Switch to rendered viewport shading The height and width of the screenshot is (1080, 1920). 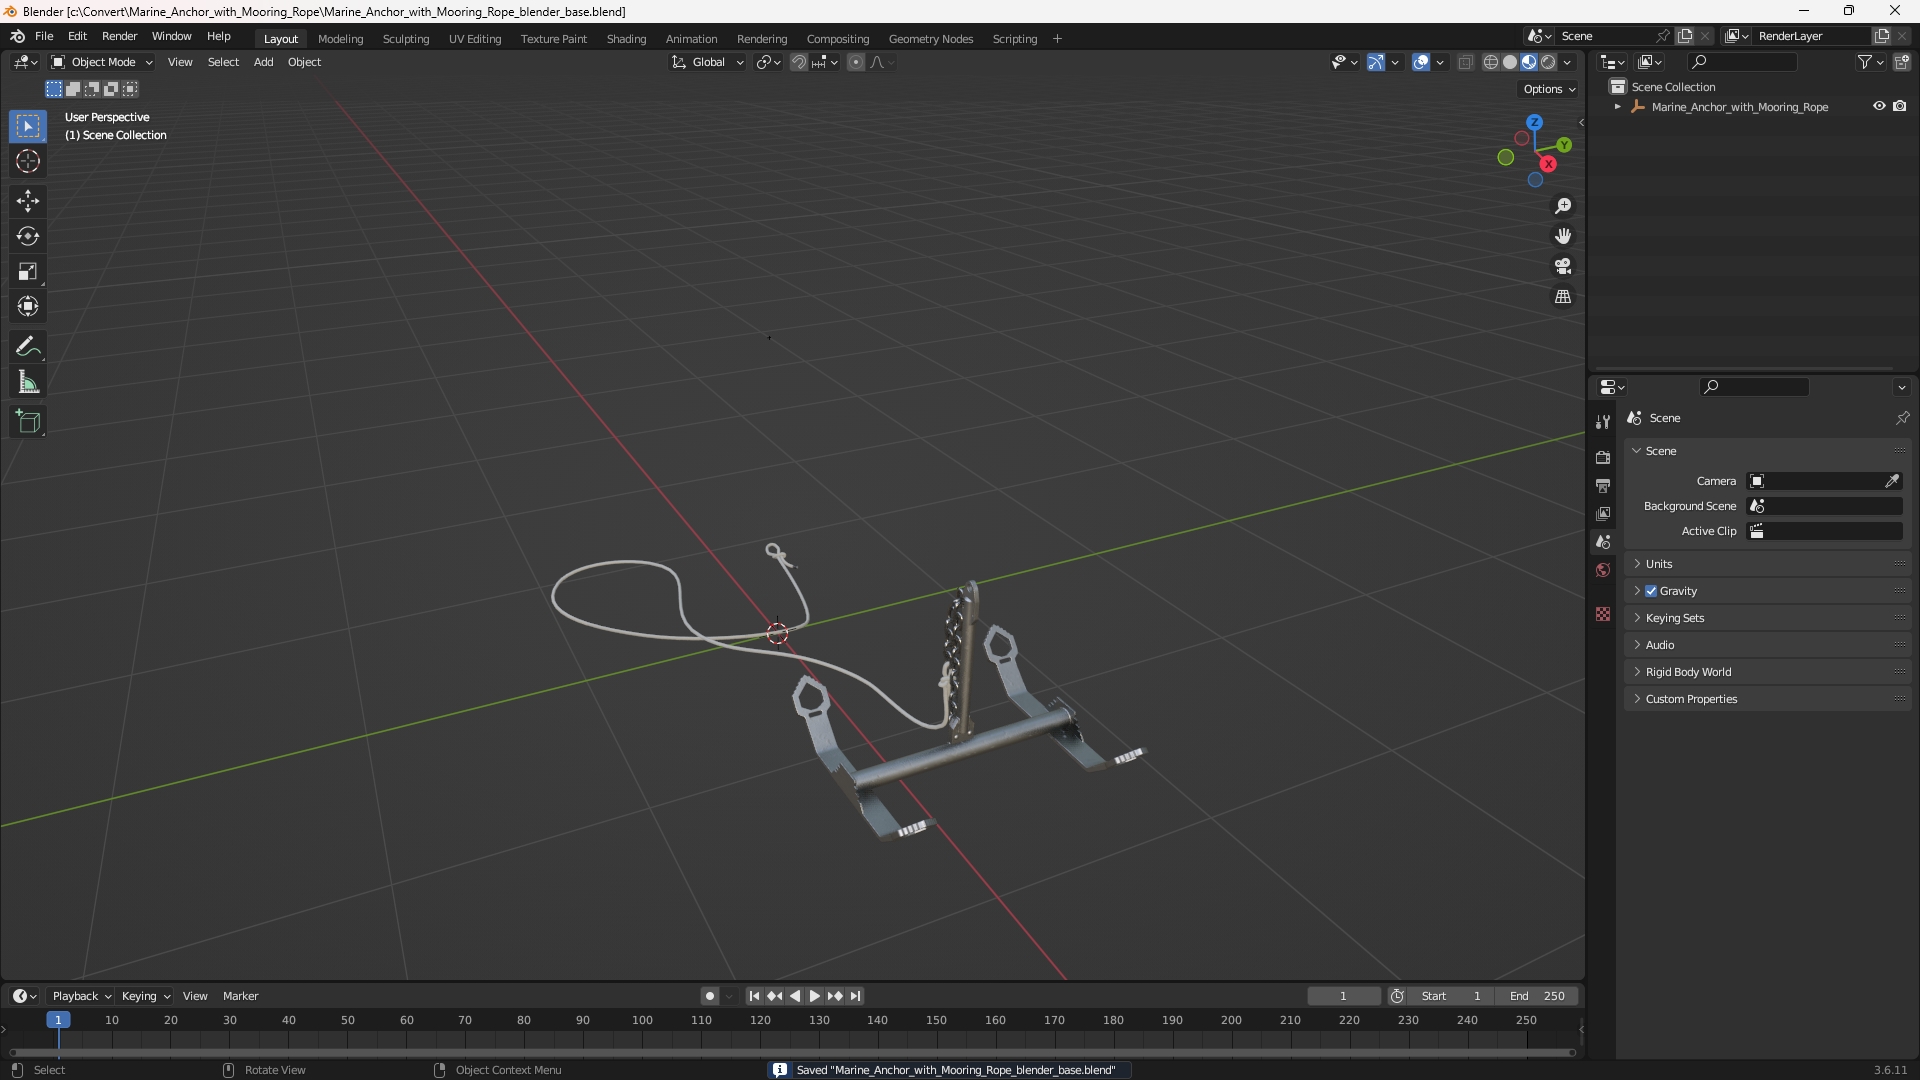pyautogui.click(x=1548, y=62)
